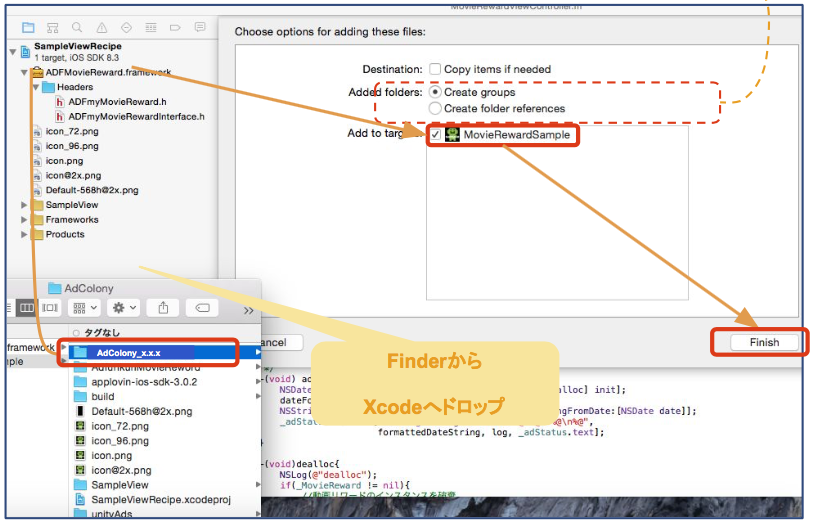
Task: Open the Symbol navigator icon
Action: (x=52, y=27)
